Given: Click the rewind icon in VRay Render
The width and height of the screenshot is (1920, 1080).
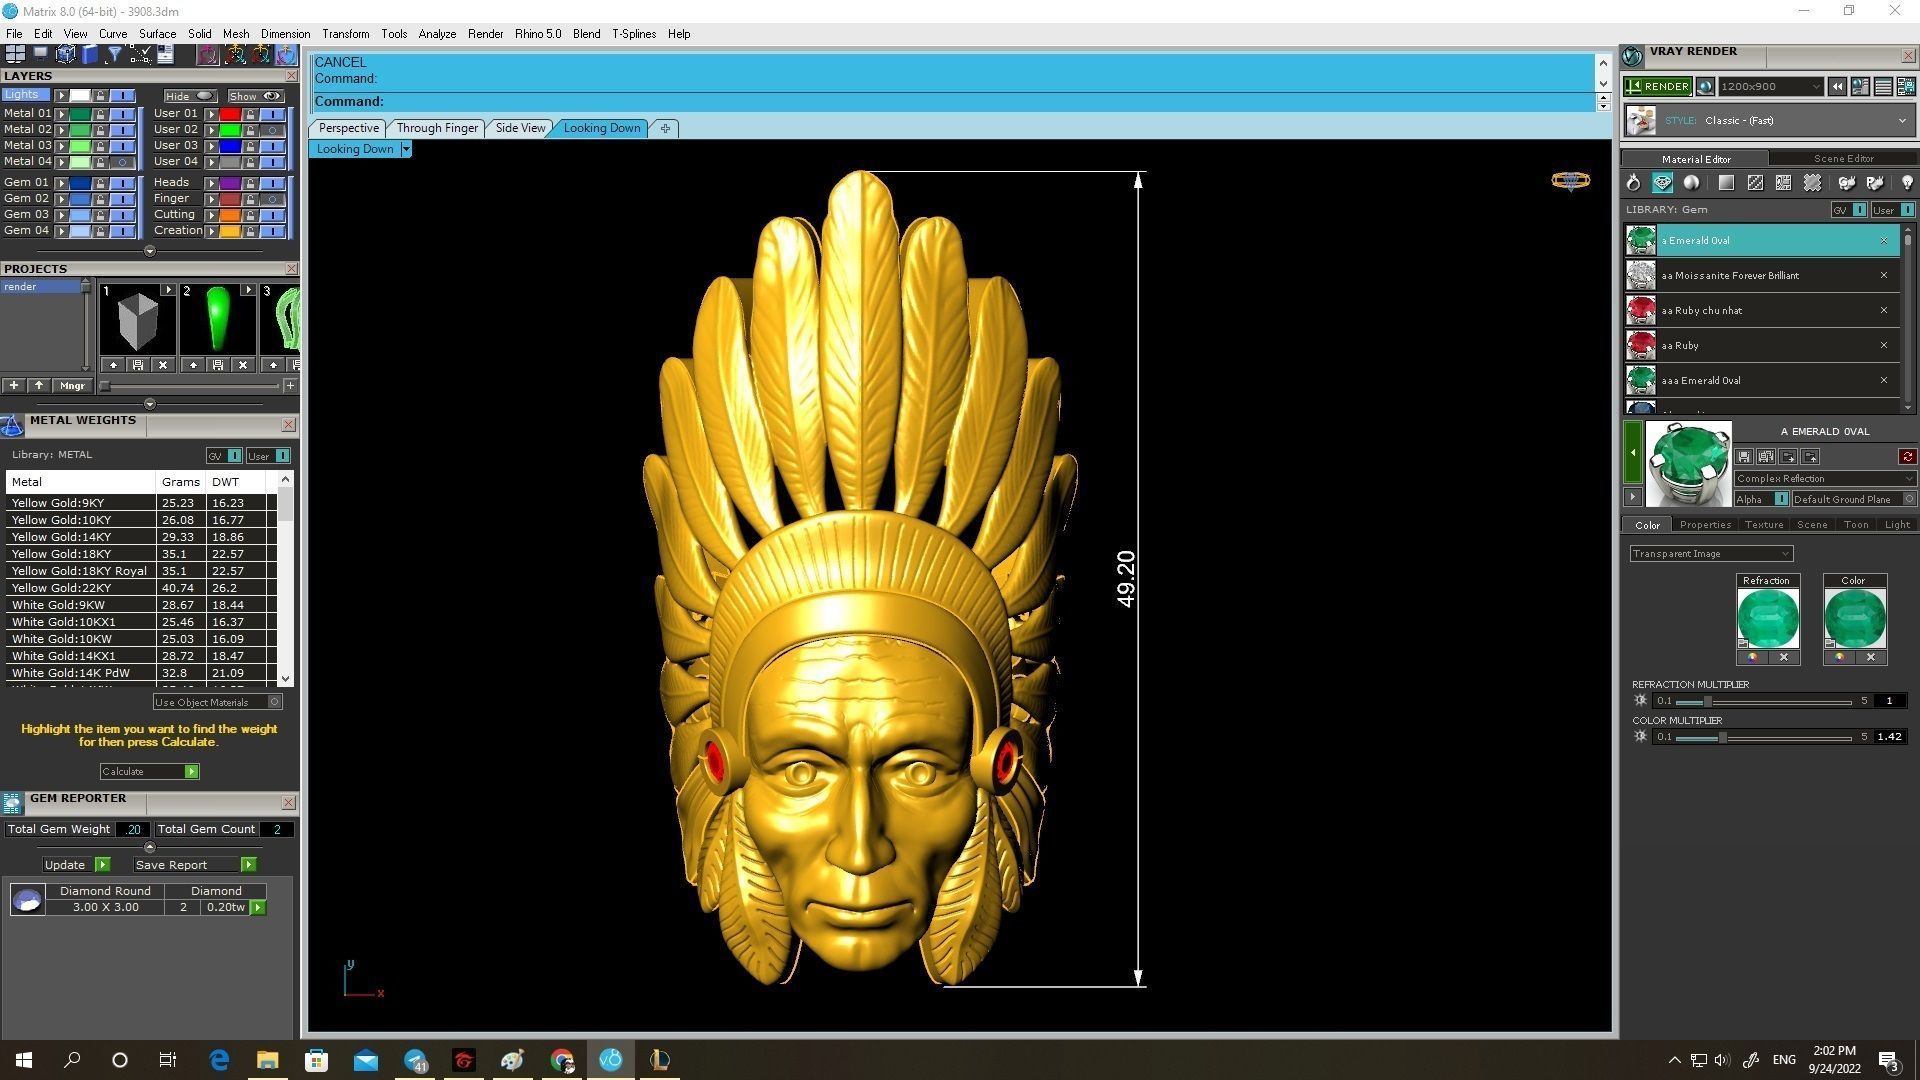Looking at the screenshot, I should click(1837, 87).
